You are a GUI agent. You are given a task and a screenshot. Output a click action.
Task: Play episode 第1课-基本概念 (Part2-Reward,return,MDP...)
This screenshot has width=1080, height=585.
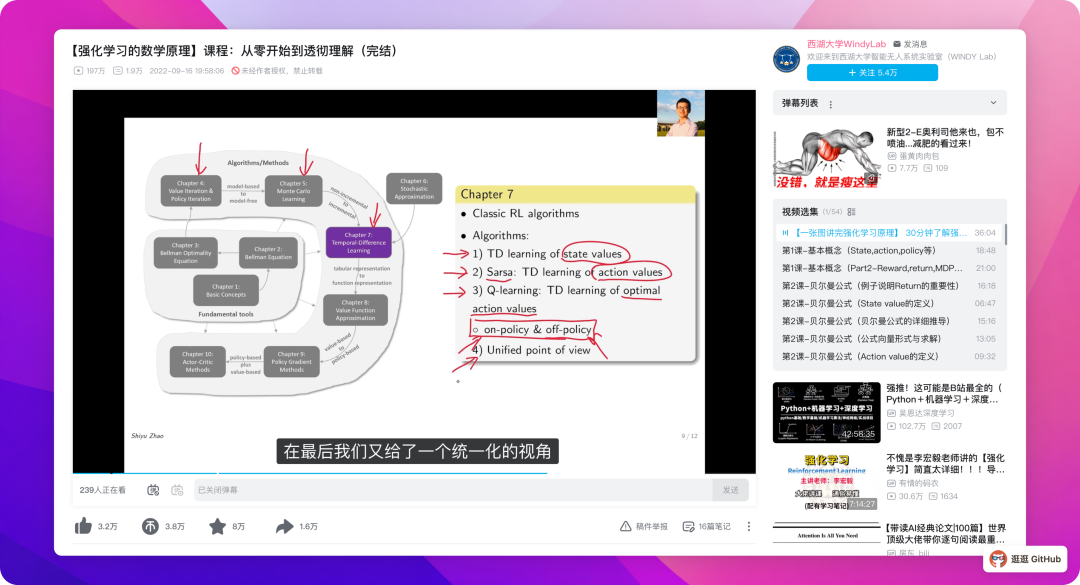889,268
